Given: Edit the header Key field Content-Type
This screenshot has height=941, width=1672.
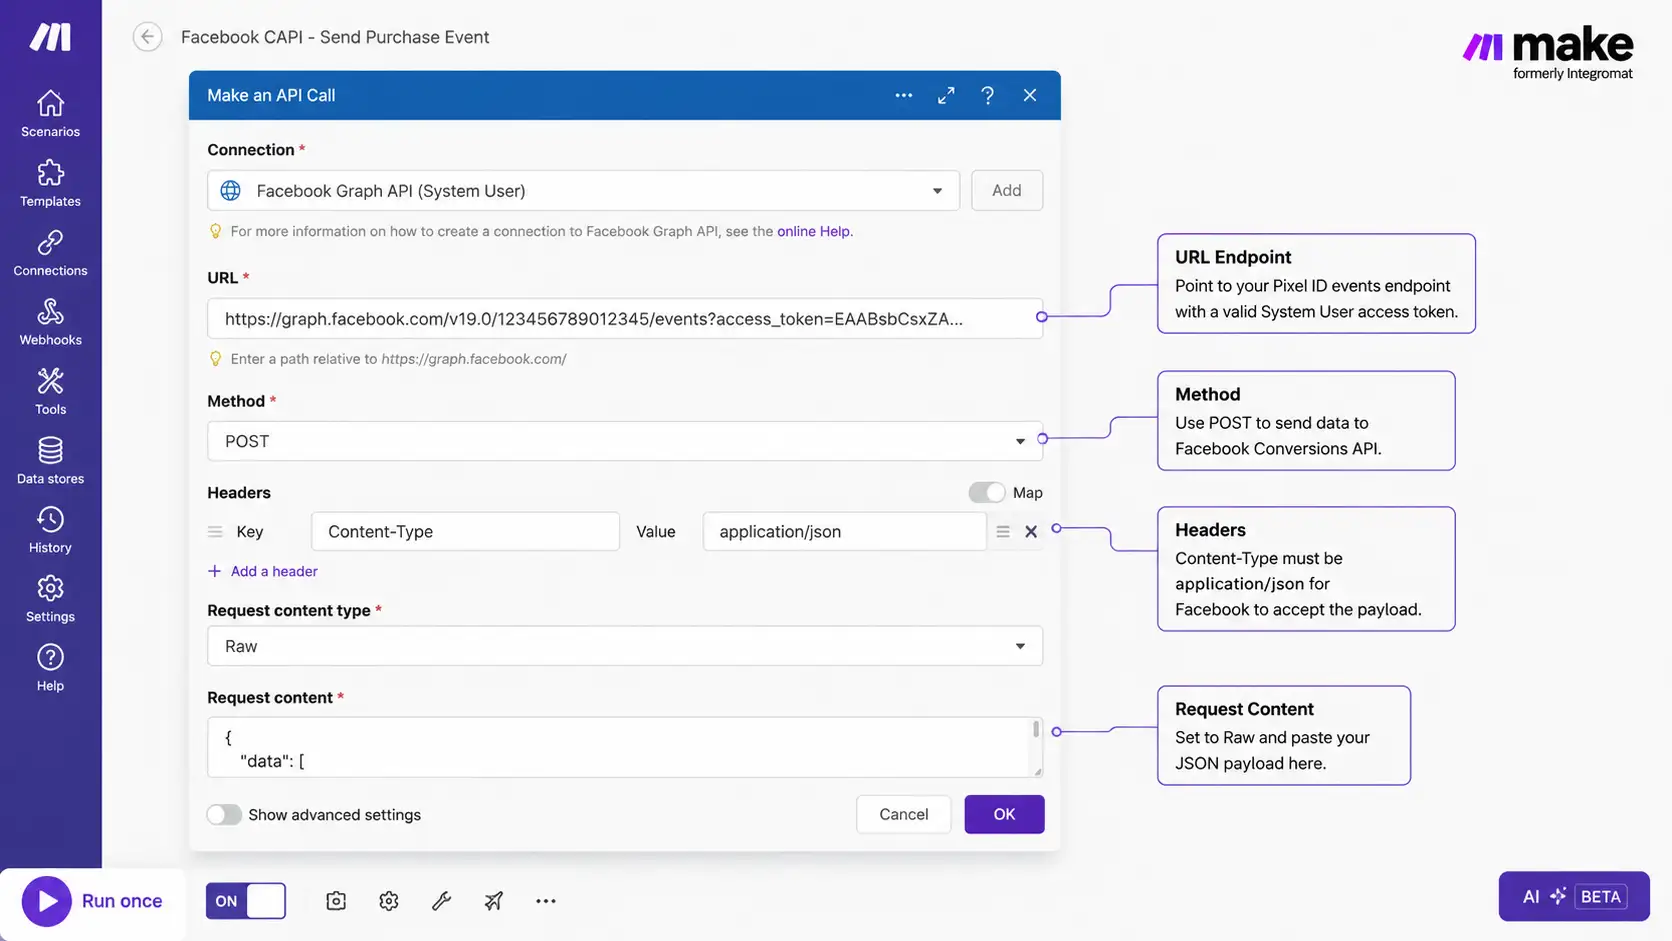Looking at the screenshot, I should pyautogui.click(x=465, y=532).
